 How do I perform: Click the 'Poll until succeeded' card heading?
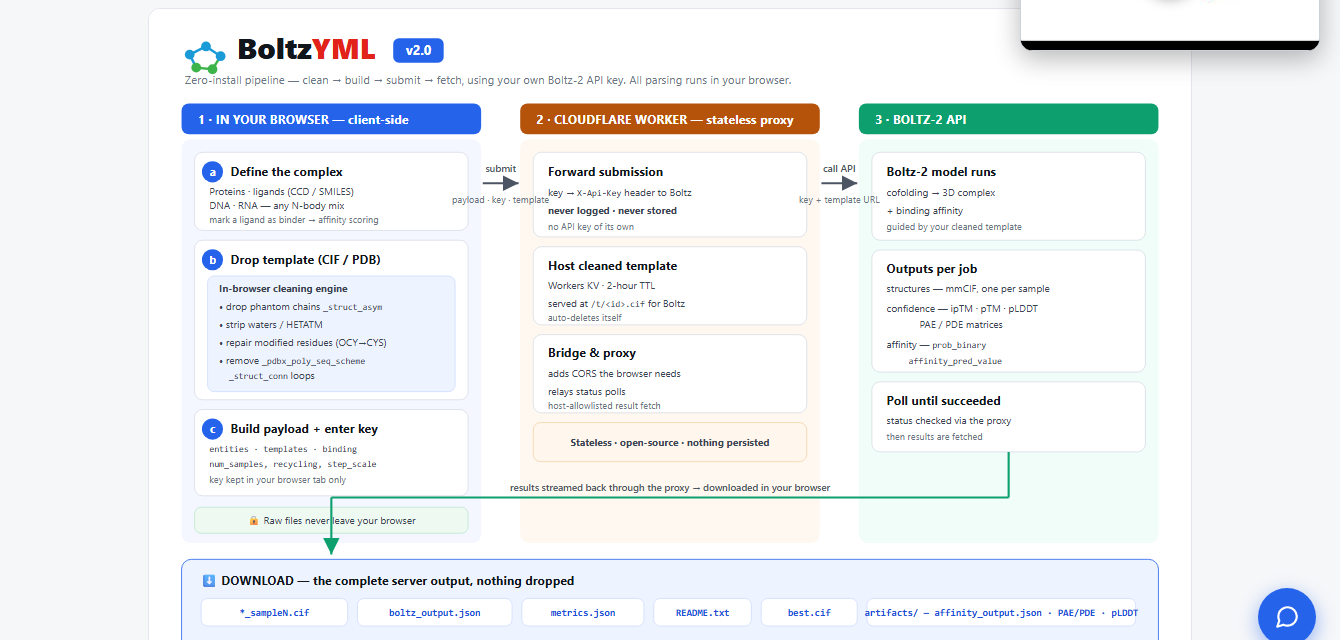point(943,400)
